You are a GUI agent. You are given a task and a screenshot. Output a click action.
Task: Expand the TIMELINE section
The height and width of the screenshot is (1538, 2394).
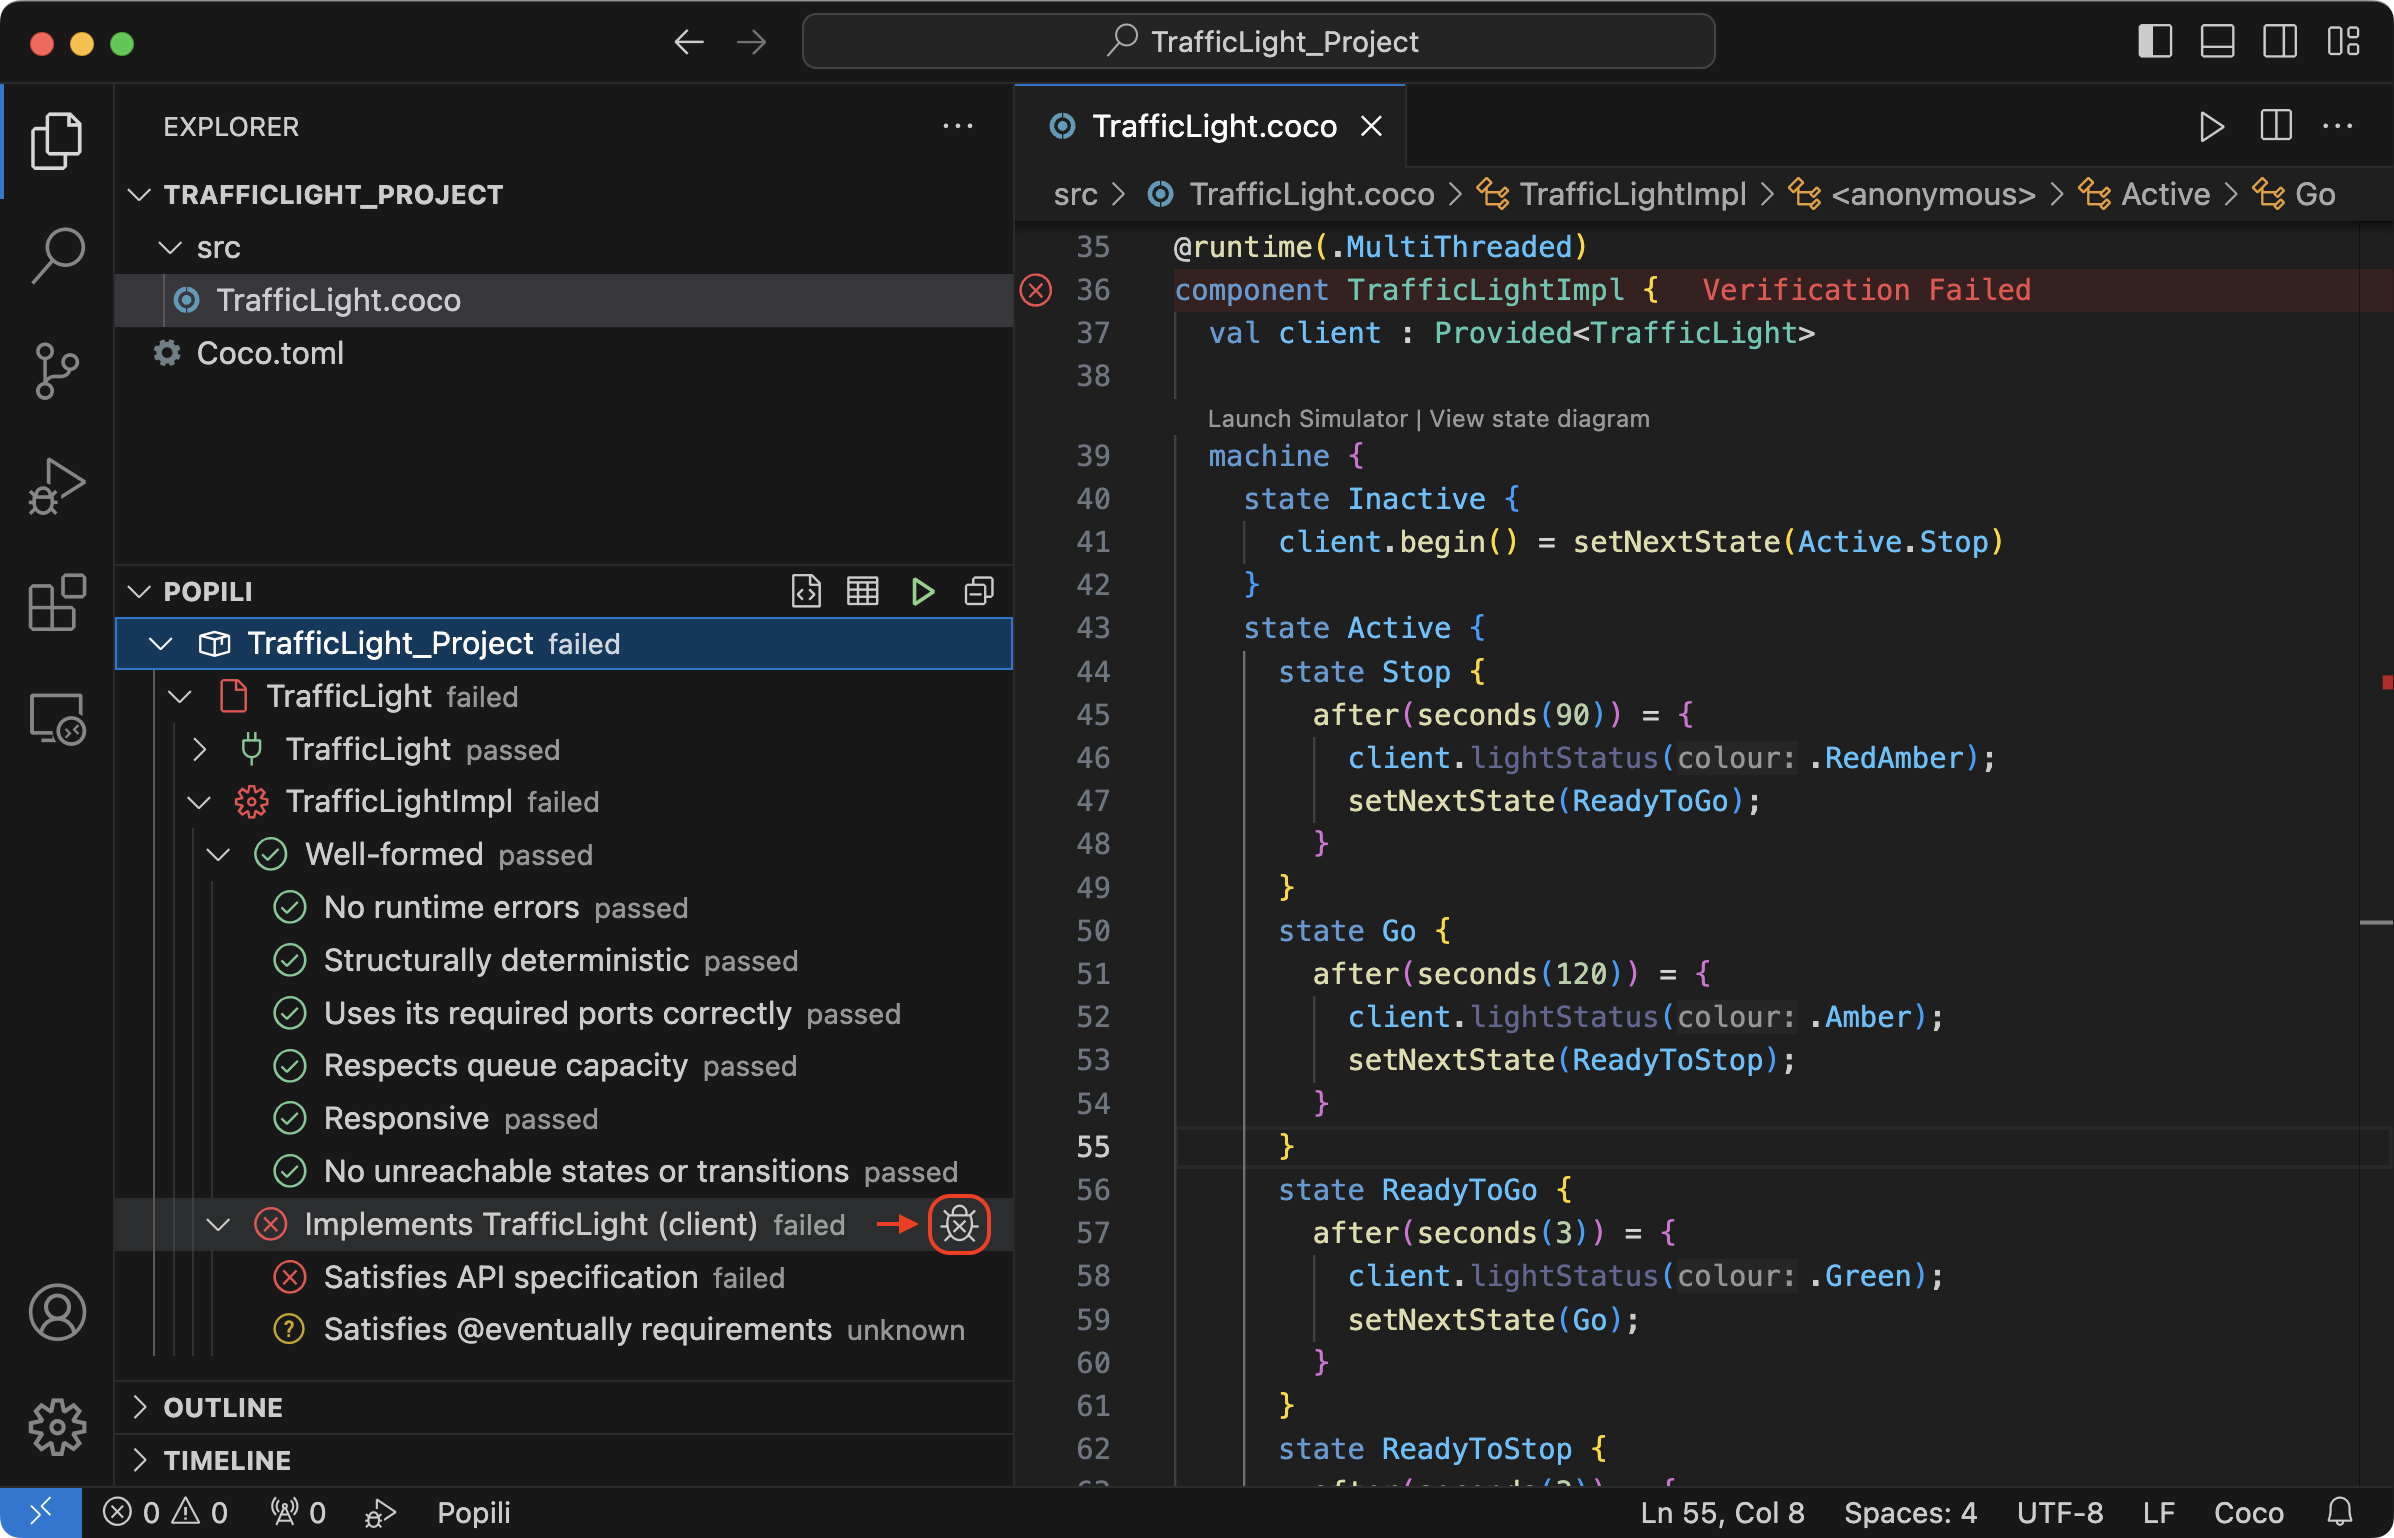pyautogui.click(x=140, y=1460)
